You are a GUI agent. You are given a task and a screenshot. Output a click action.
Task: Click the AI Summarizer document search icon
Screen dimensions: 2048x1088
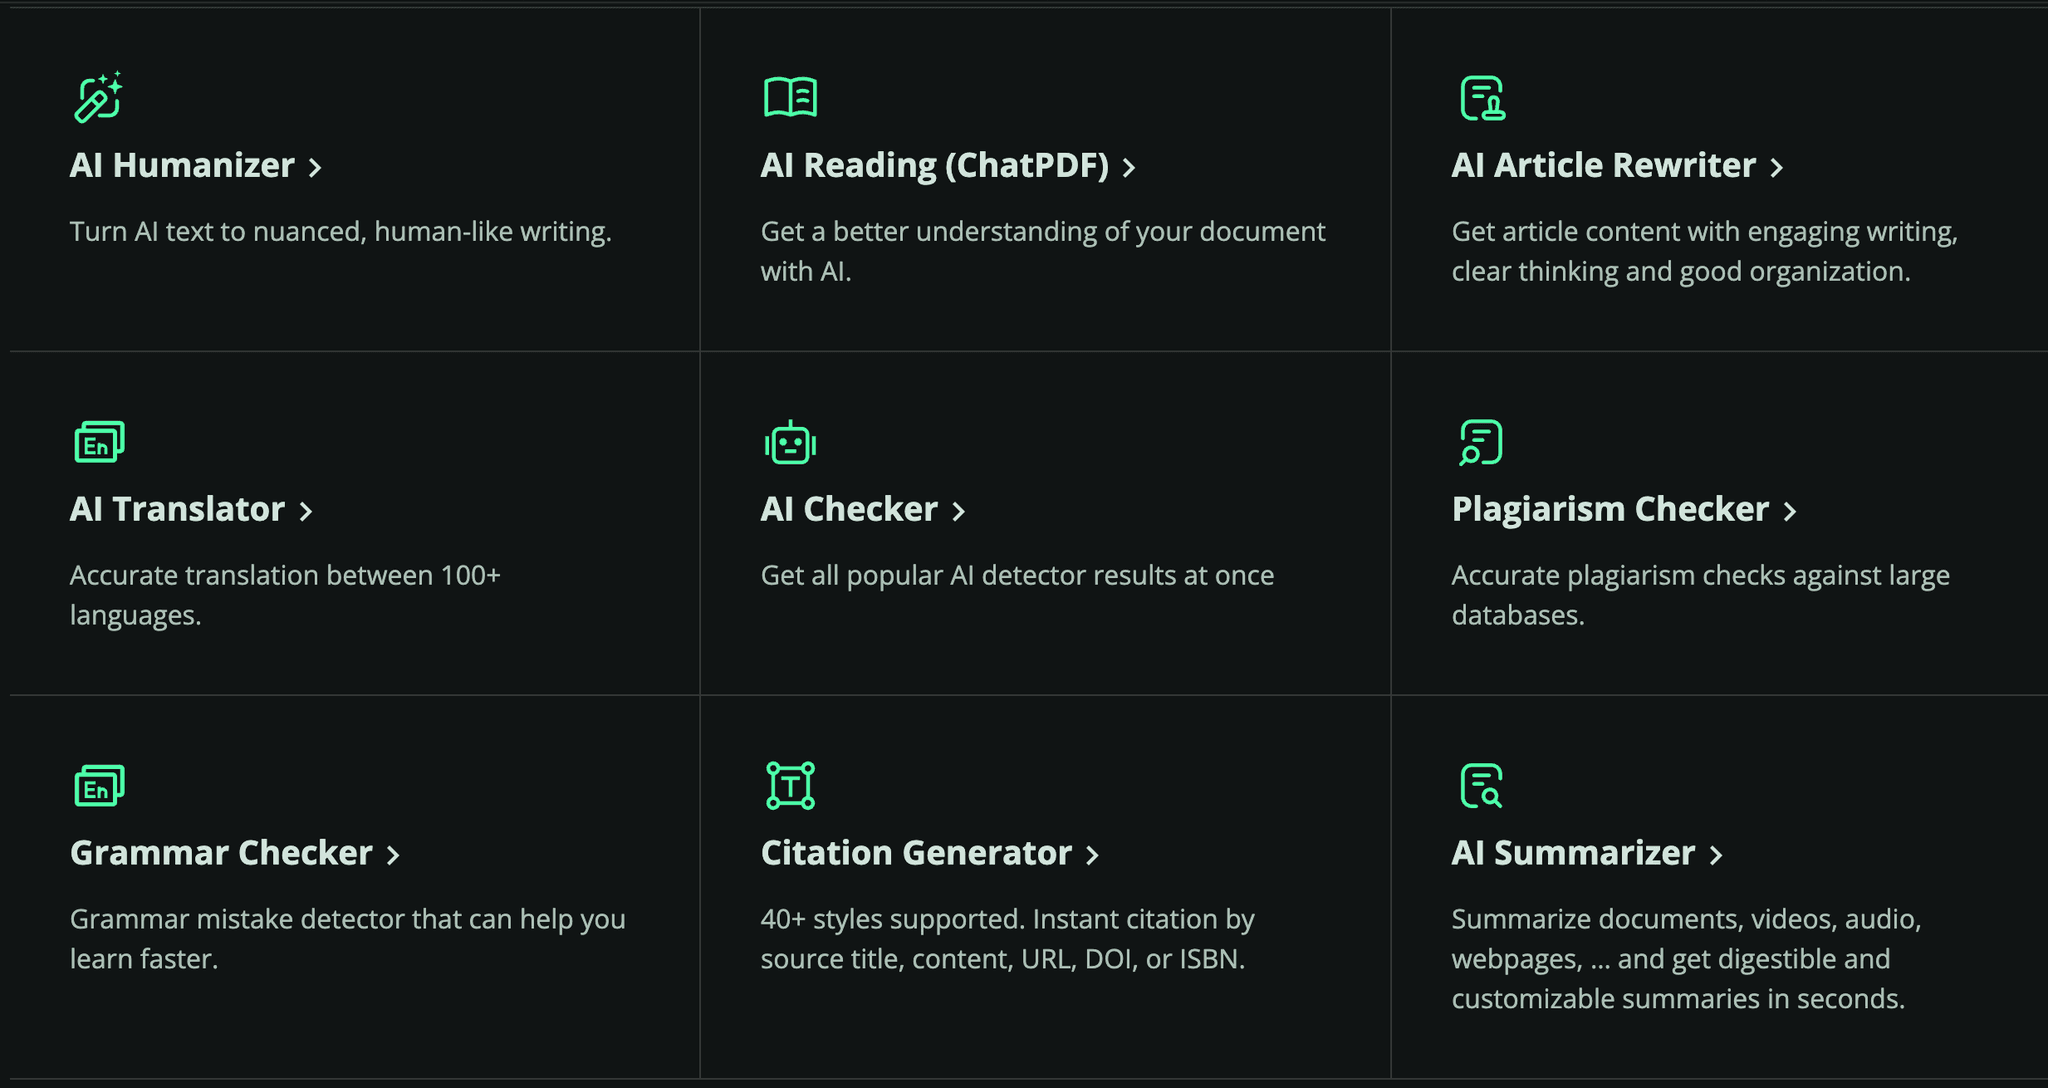[x=1482, y=784]
